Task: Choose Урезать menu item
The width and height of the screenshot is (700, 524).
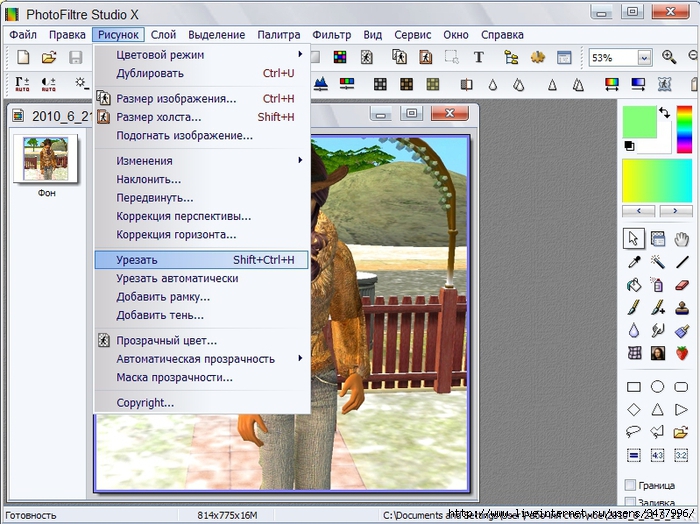Action: coord(201,260)
